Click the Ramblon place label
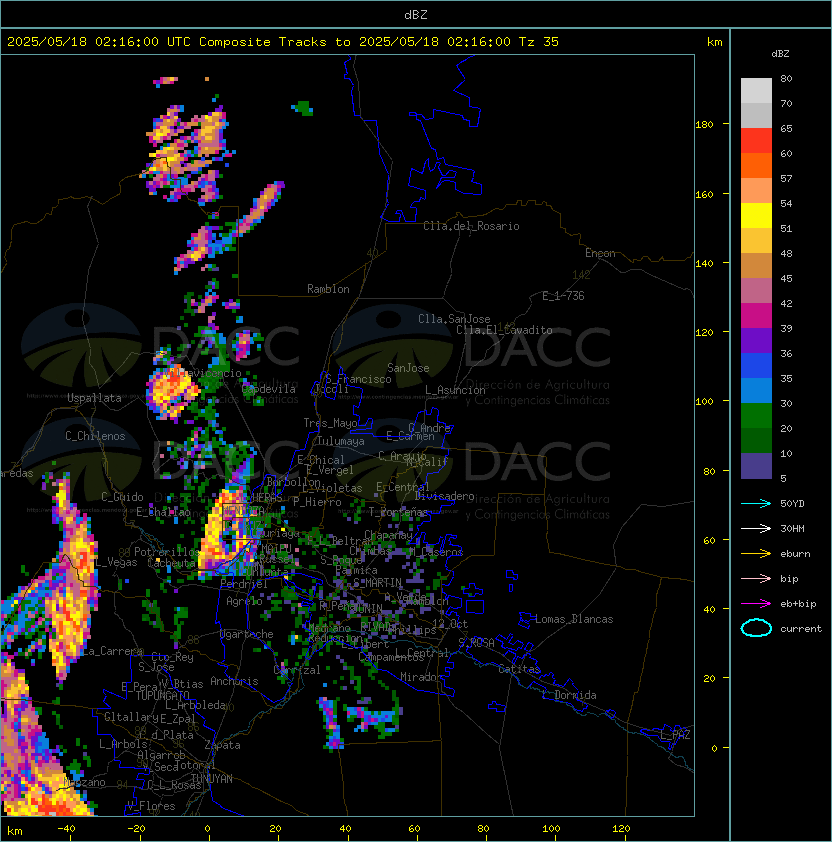Screen dimensions: 832x842 (328, 289)
